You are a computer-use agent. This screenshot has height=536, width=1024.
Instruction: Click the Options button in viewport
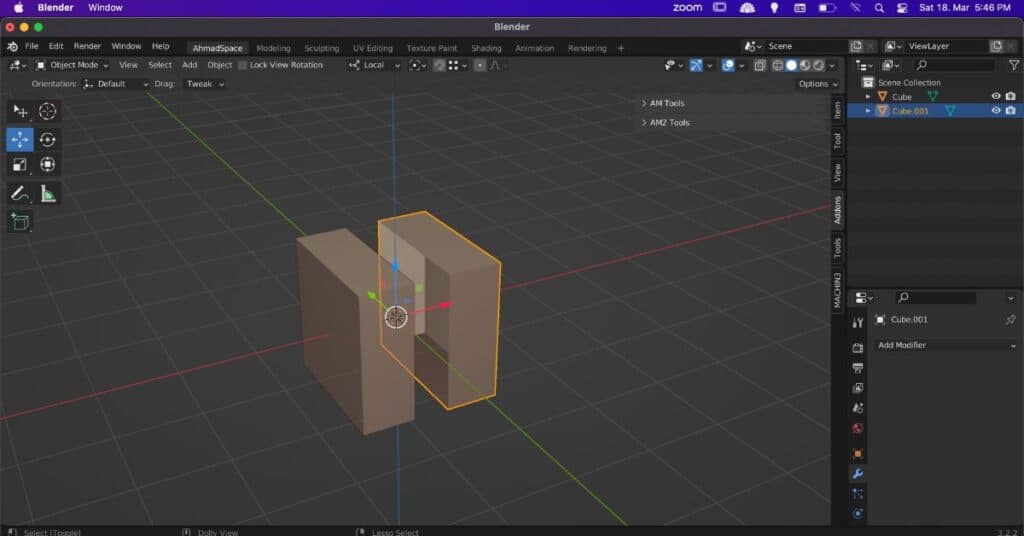[817, 84]
